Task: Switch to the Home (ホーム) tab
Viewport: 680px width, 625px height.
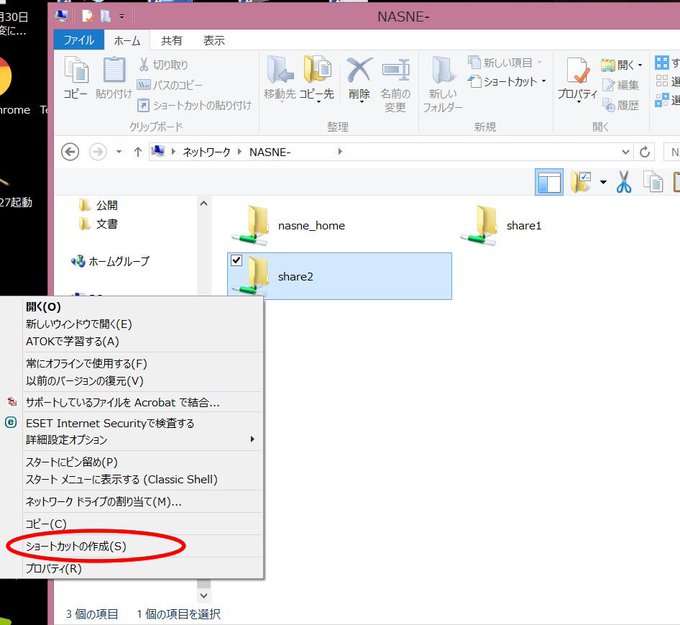Action: [x=127, y=41]
